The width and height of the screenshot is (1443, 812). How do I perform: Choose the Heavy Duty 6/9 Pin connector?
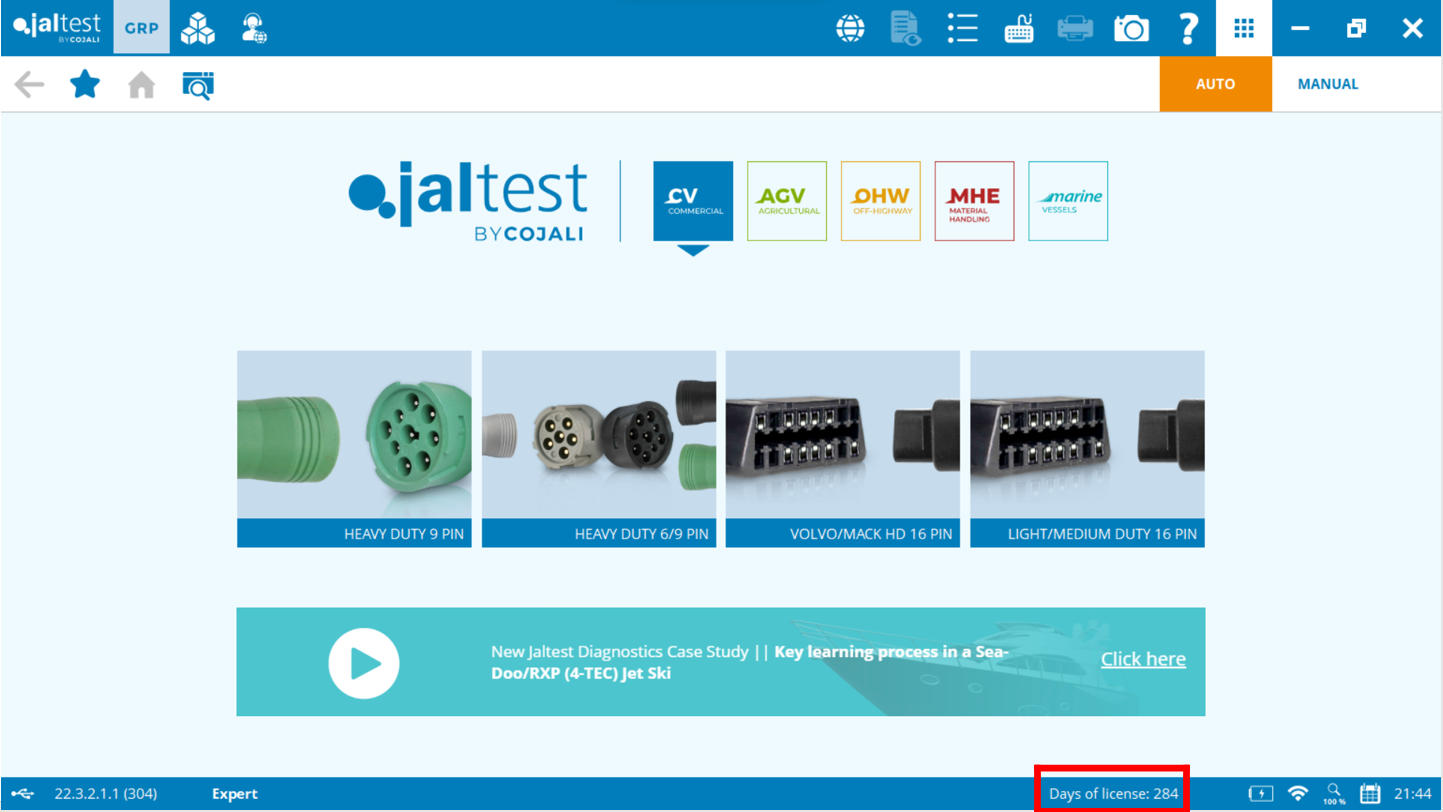pos(599,449)
